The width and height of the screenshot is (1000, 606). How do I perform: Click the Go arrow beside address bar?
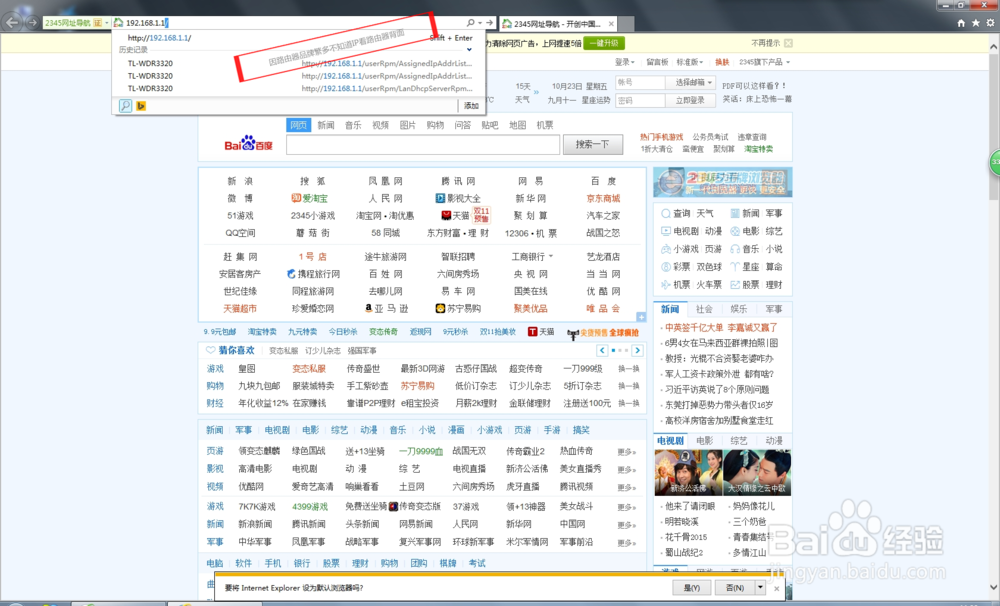[490, 23]
